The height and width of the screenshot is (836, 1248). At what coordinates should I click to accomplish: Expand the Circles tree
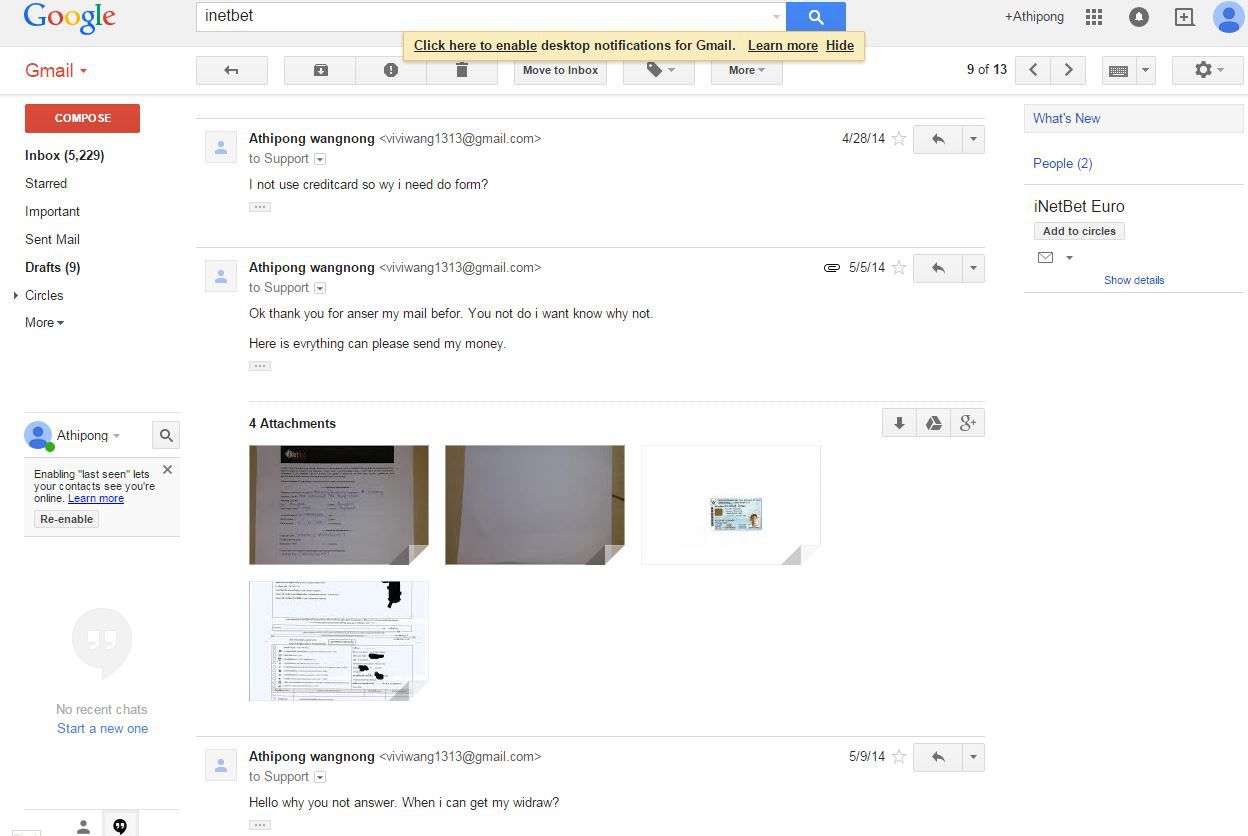click(x=16, y=296)
